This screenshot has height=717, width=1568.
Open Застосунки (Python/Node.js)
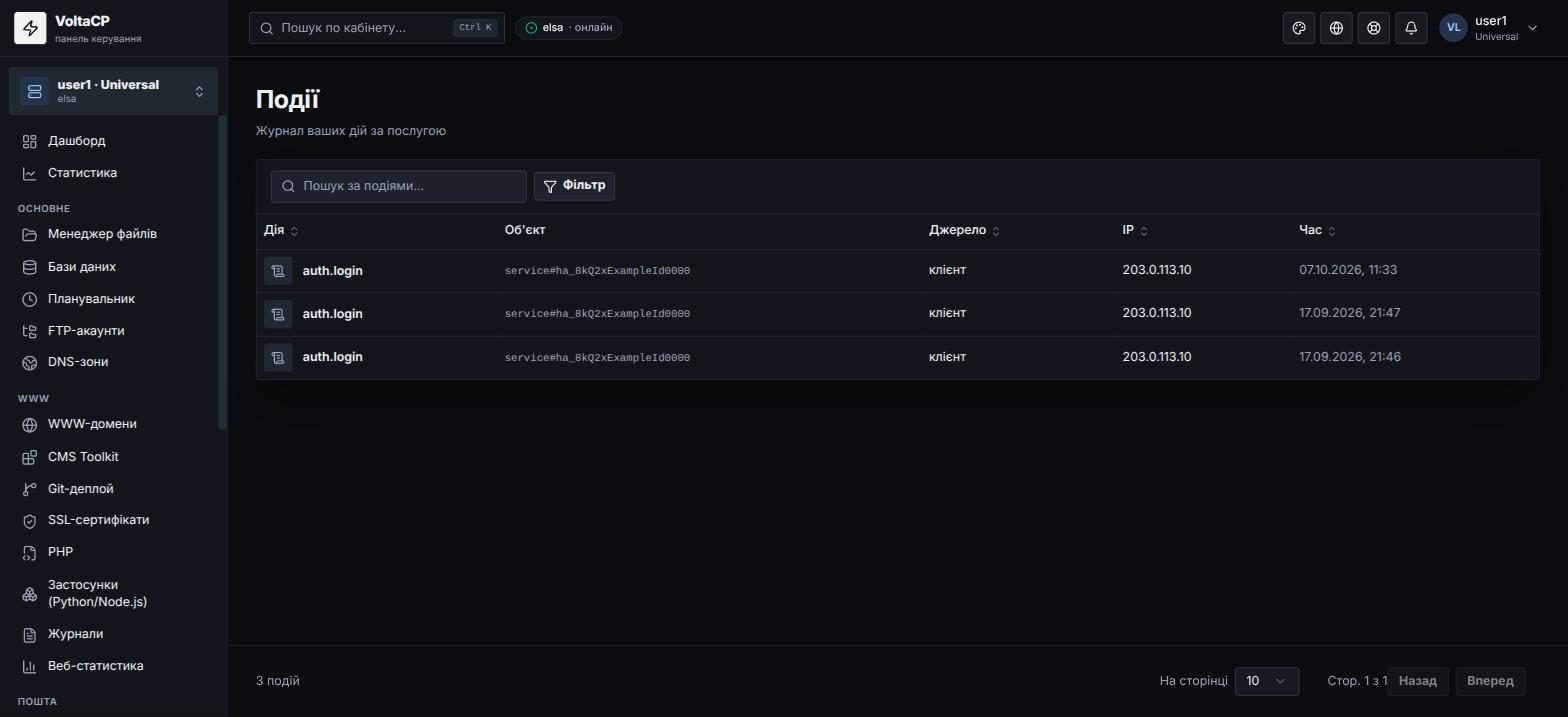pos(113,593)
